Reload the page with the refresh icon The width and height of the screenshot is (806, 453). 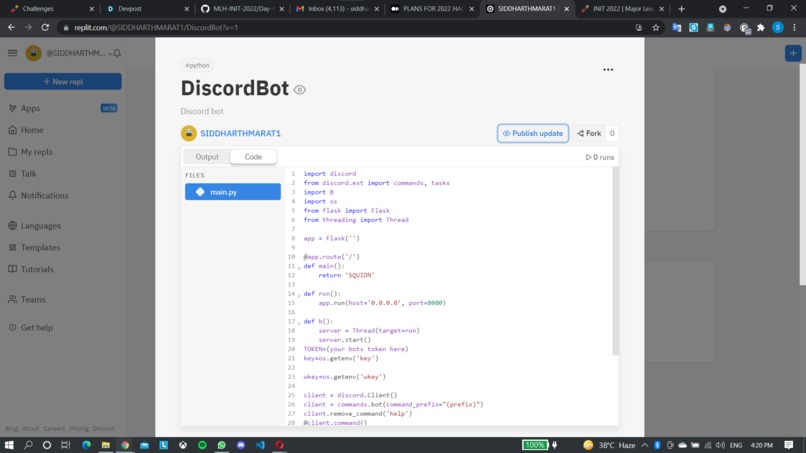(x=45, y=27)
